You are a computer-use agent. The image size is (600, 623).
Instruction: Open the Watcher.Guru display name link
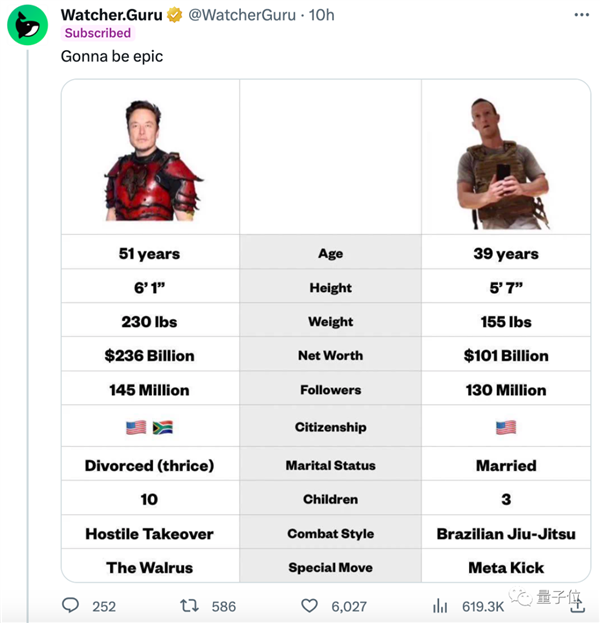pyautogui.click(x=110, y=15)
